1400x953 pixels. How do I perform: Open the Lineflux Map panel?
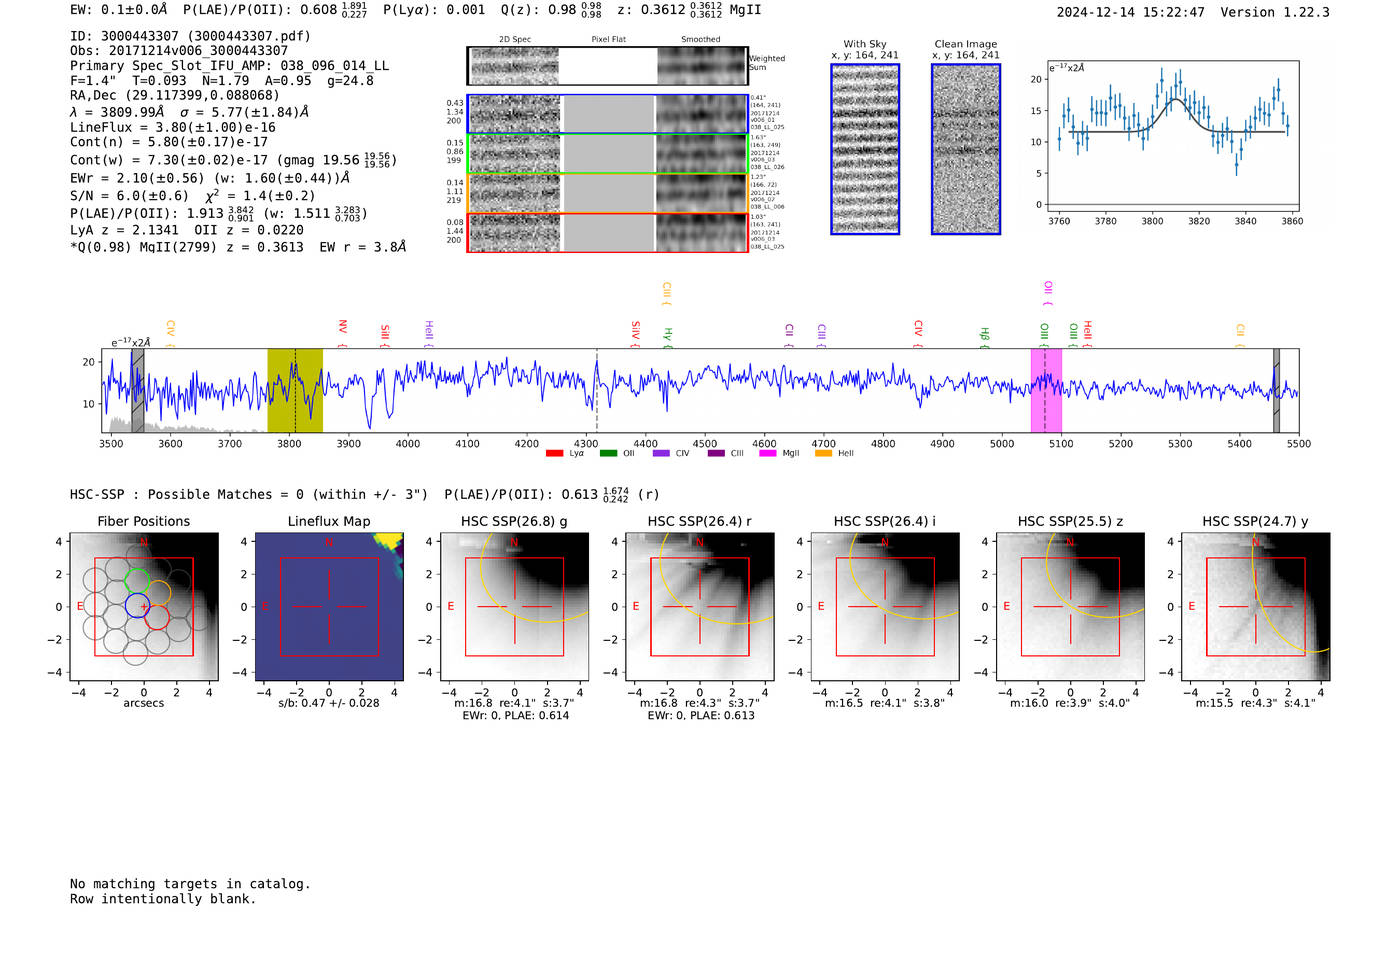coord(329,606)
